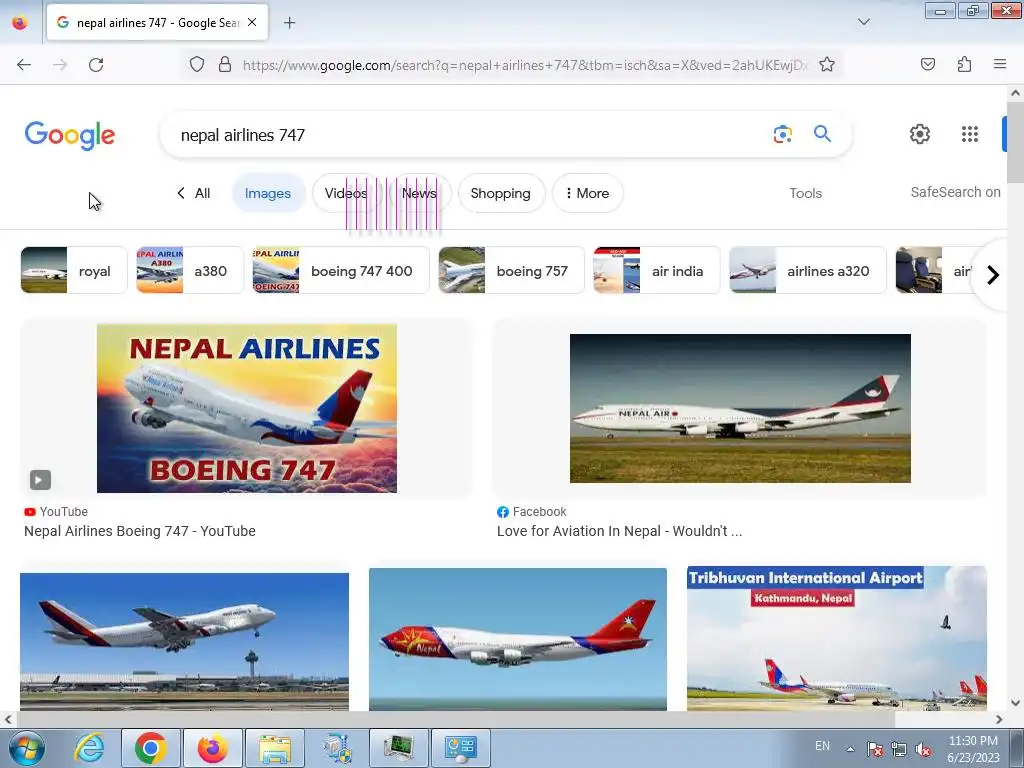Filter by airlines a320 chip
Viewport: 1024px width, 768px height.
click(x=808, y=270)
